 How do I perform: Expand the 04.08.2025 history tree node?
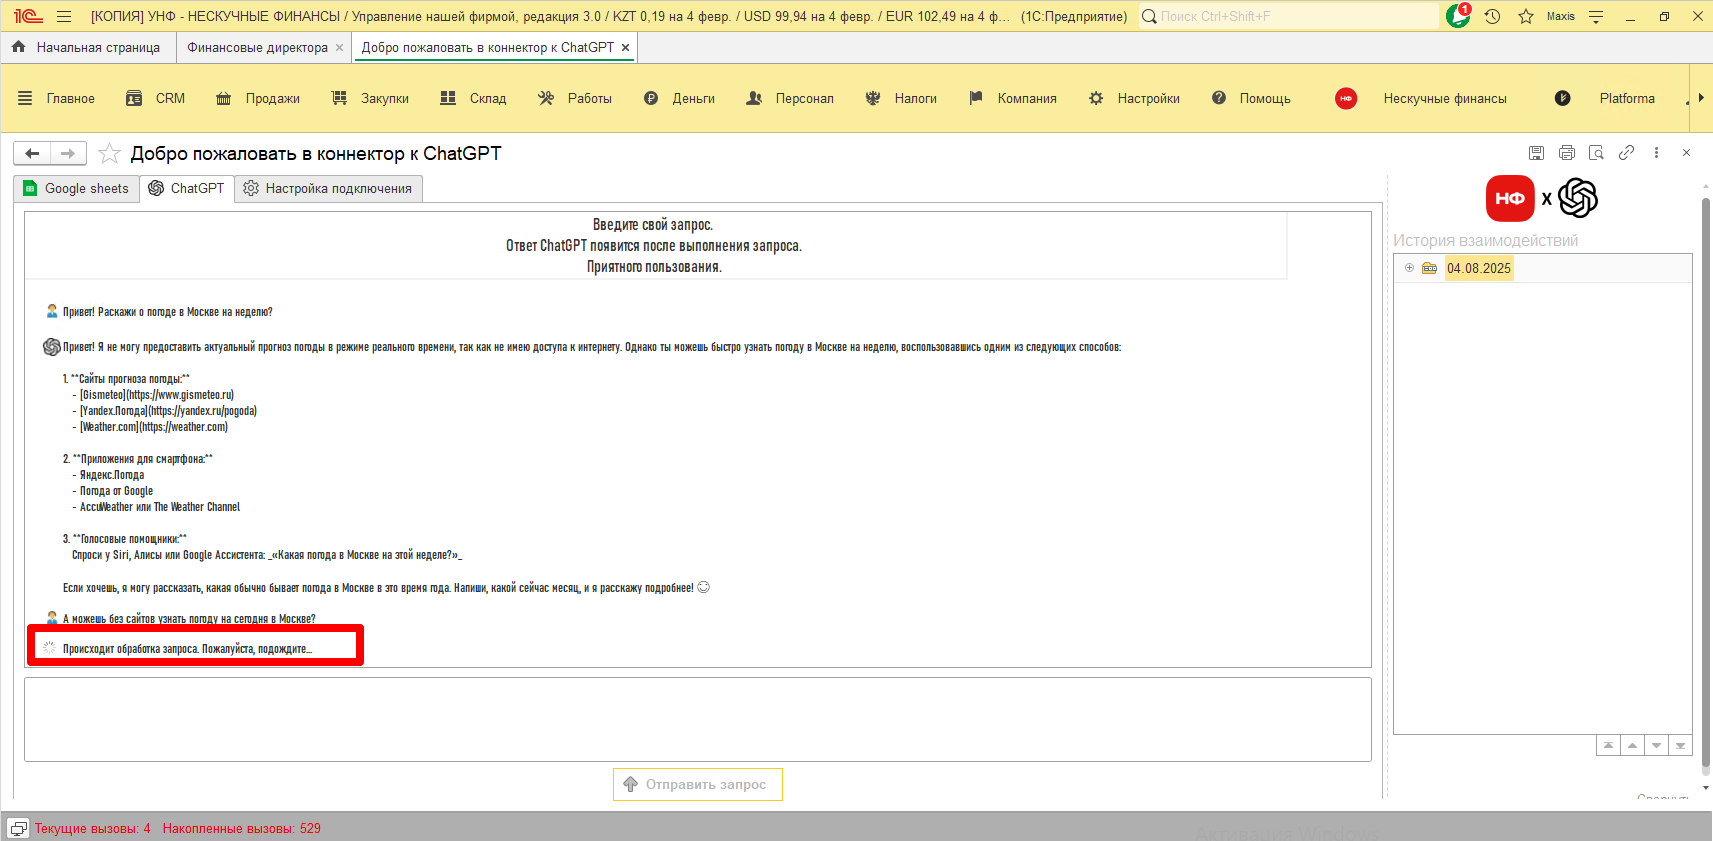point(1409,268)
